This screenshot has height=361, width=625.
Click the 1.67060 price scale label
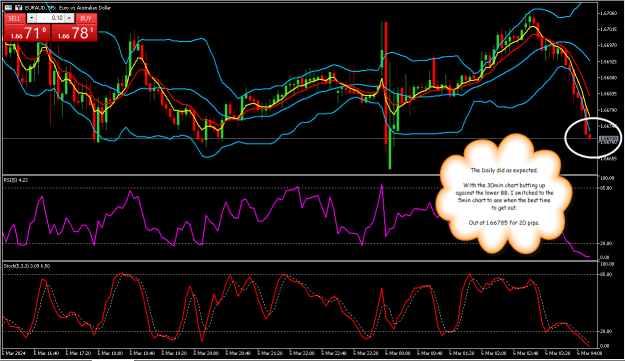pyautogui.click(x=608, y=13)
